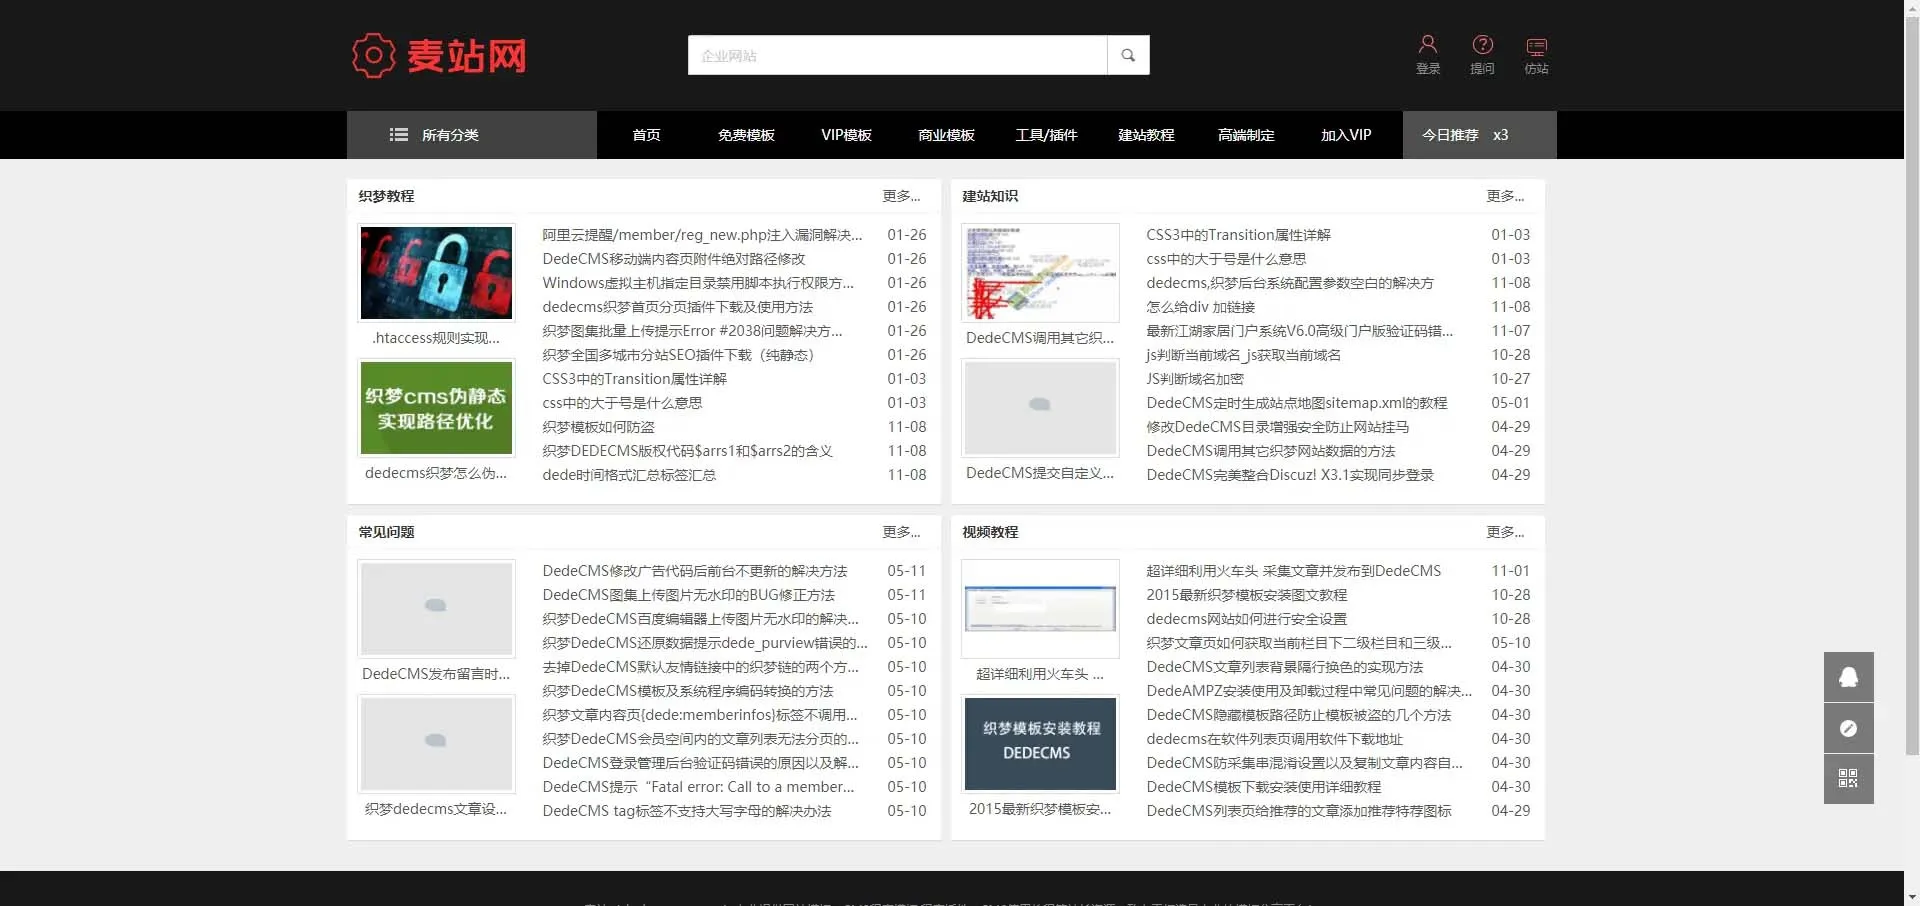
Task: Click 更多... in the 织梦教程 section
Action: 900,196
